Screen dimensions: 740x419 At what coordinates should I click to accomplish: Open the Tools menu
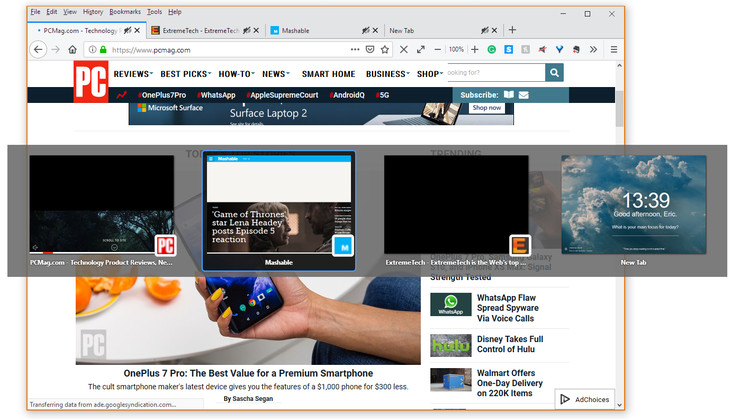tap(154, 12)
